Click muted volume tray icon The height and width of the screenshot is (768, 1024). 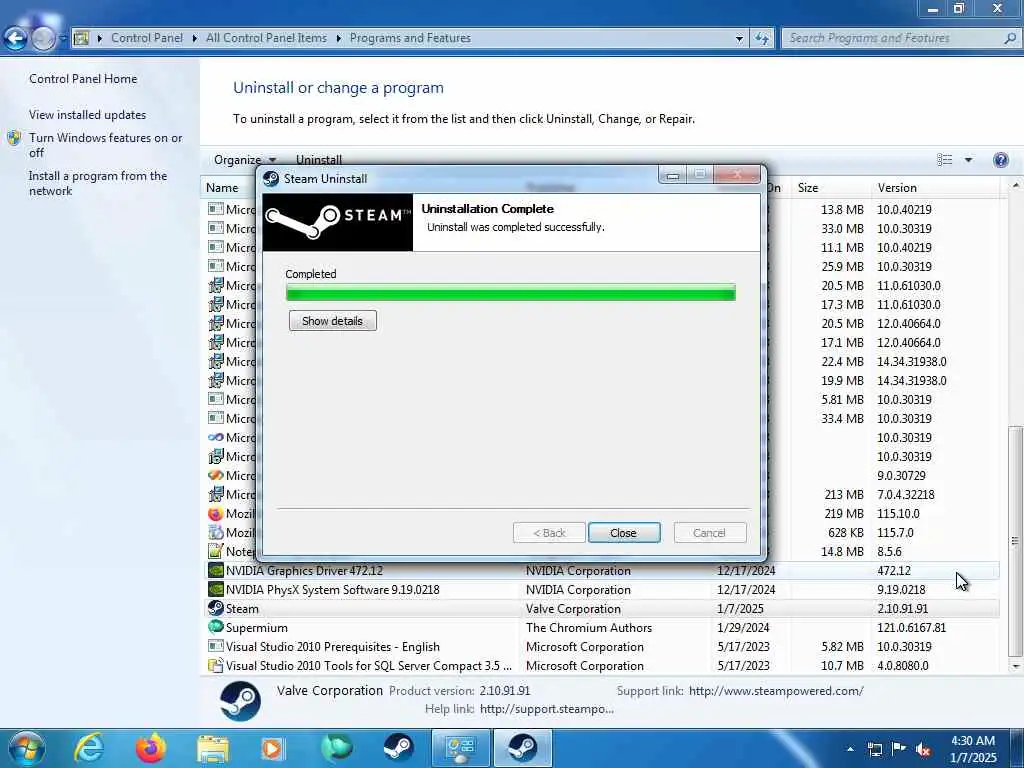click(923, 749)
